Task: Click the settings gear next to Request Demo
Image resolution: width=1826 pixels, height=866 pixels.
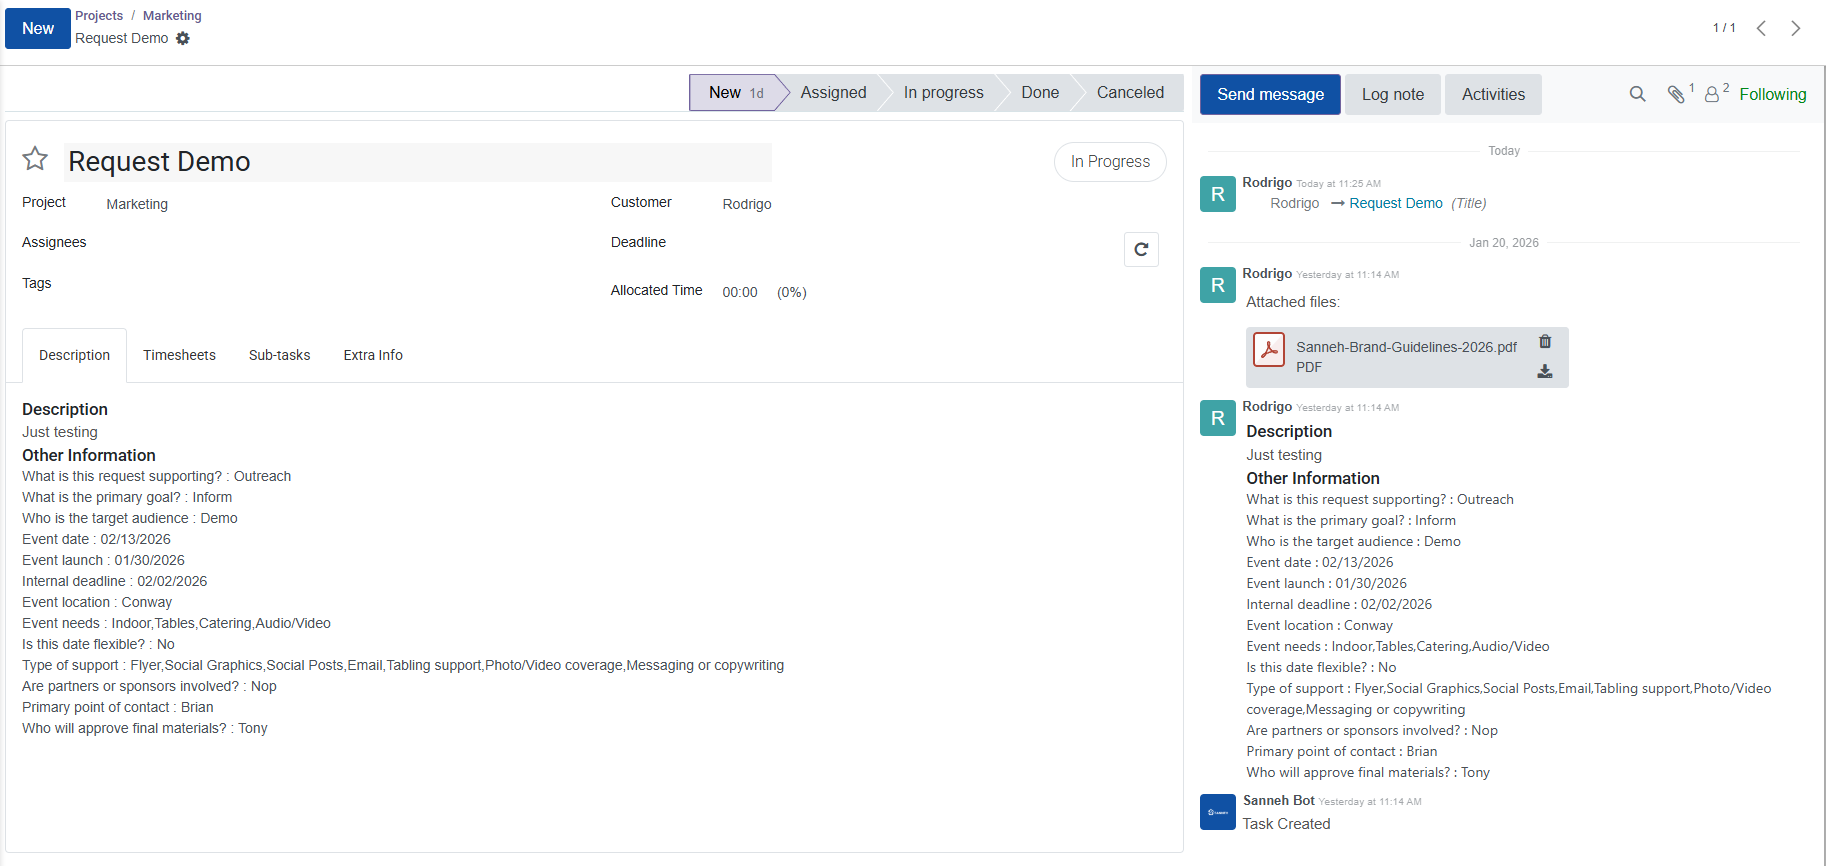Action: pyautogui.click(x=183, y=38)
